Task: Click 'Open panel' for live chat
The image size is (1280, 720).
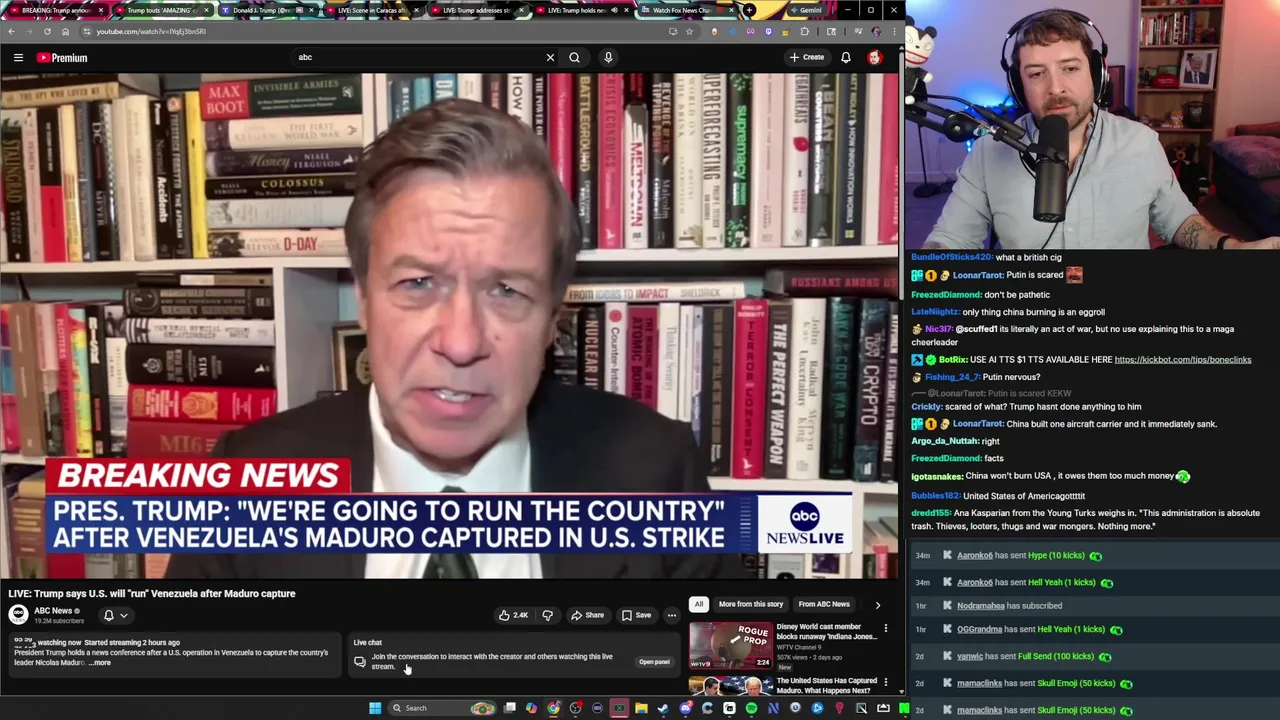Action: [654, 662]
